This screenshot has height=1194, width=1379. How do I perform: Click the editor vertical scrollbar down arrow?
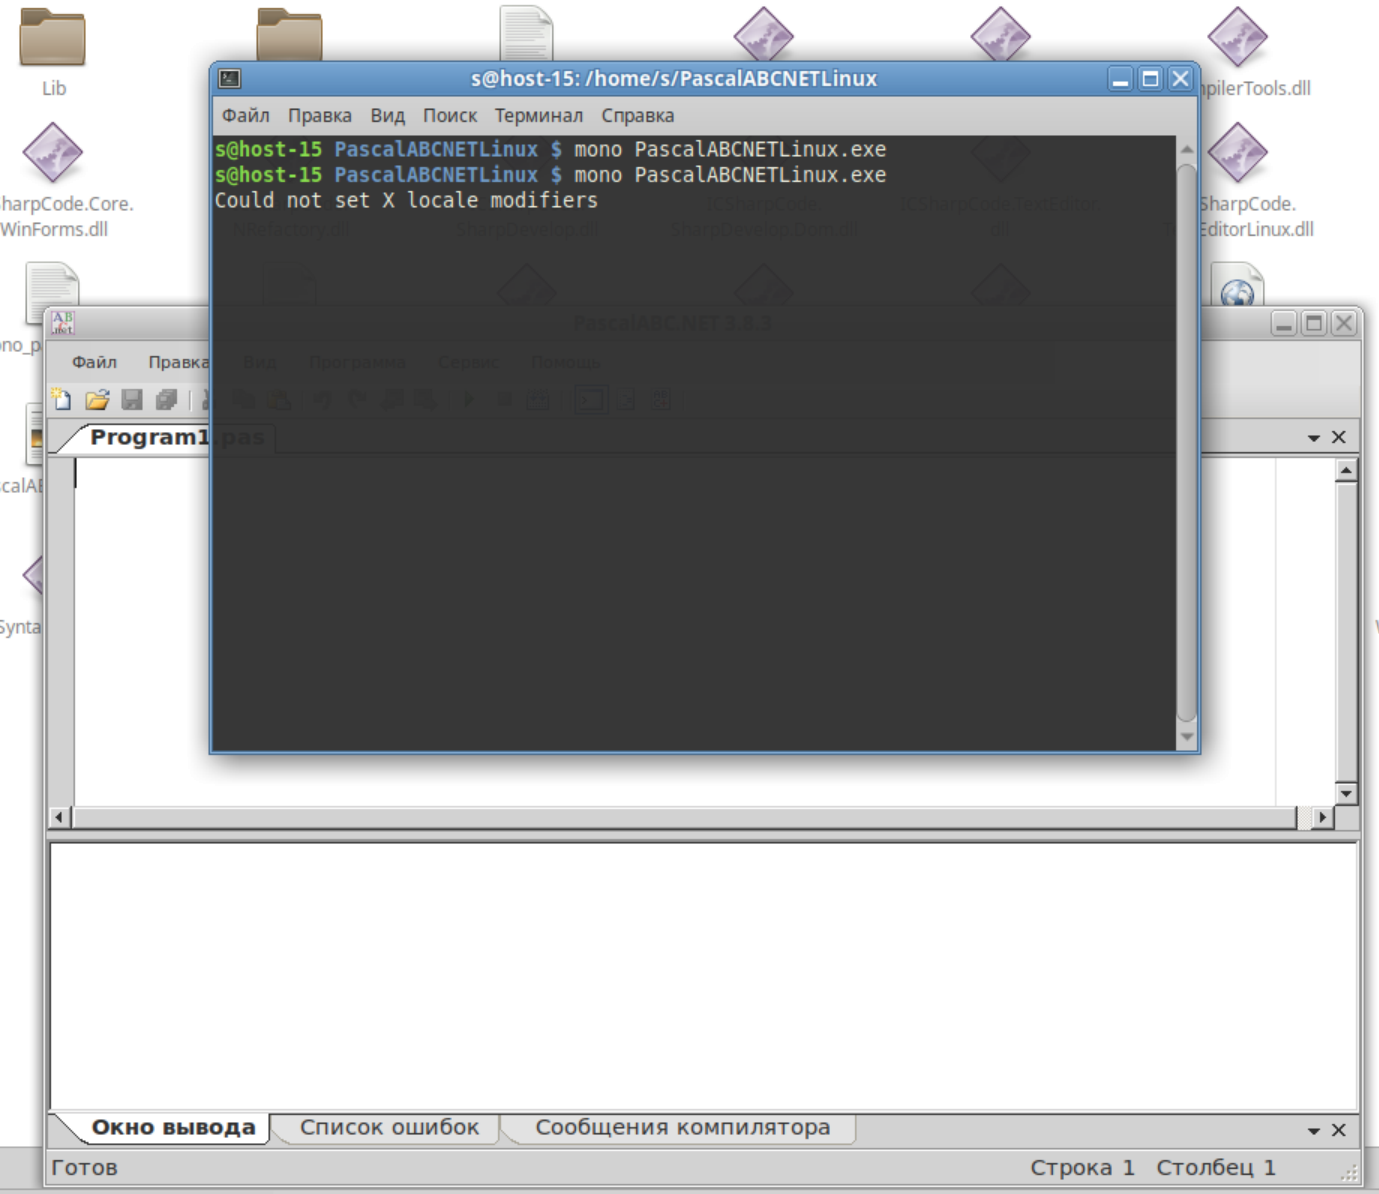click(1347, 793)
